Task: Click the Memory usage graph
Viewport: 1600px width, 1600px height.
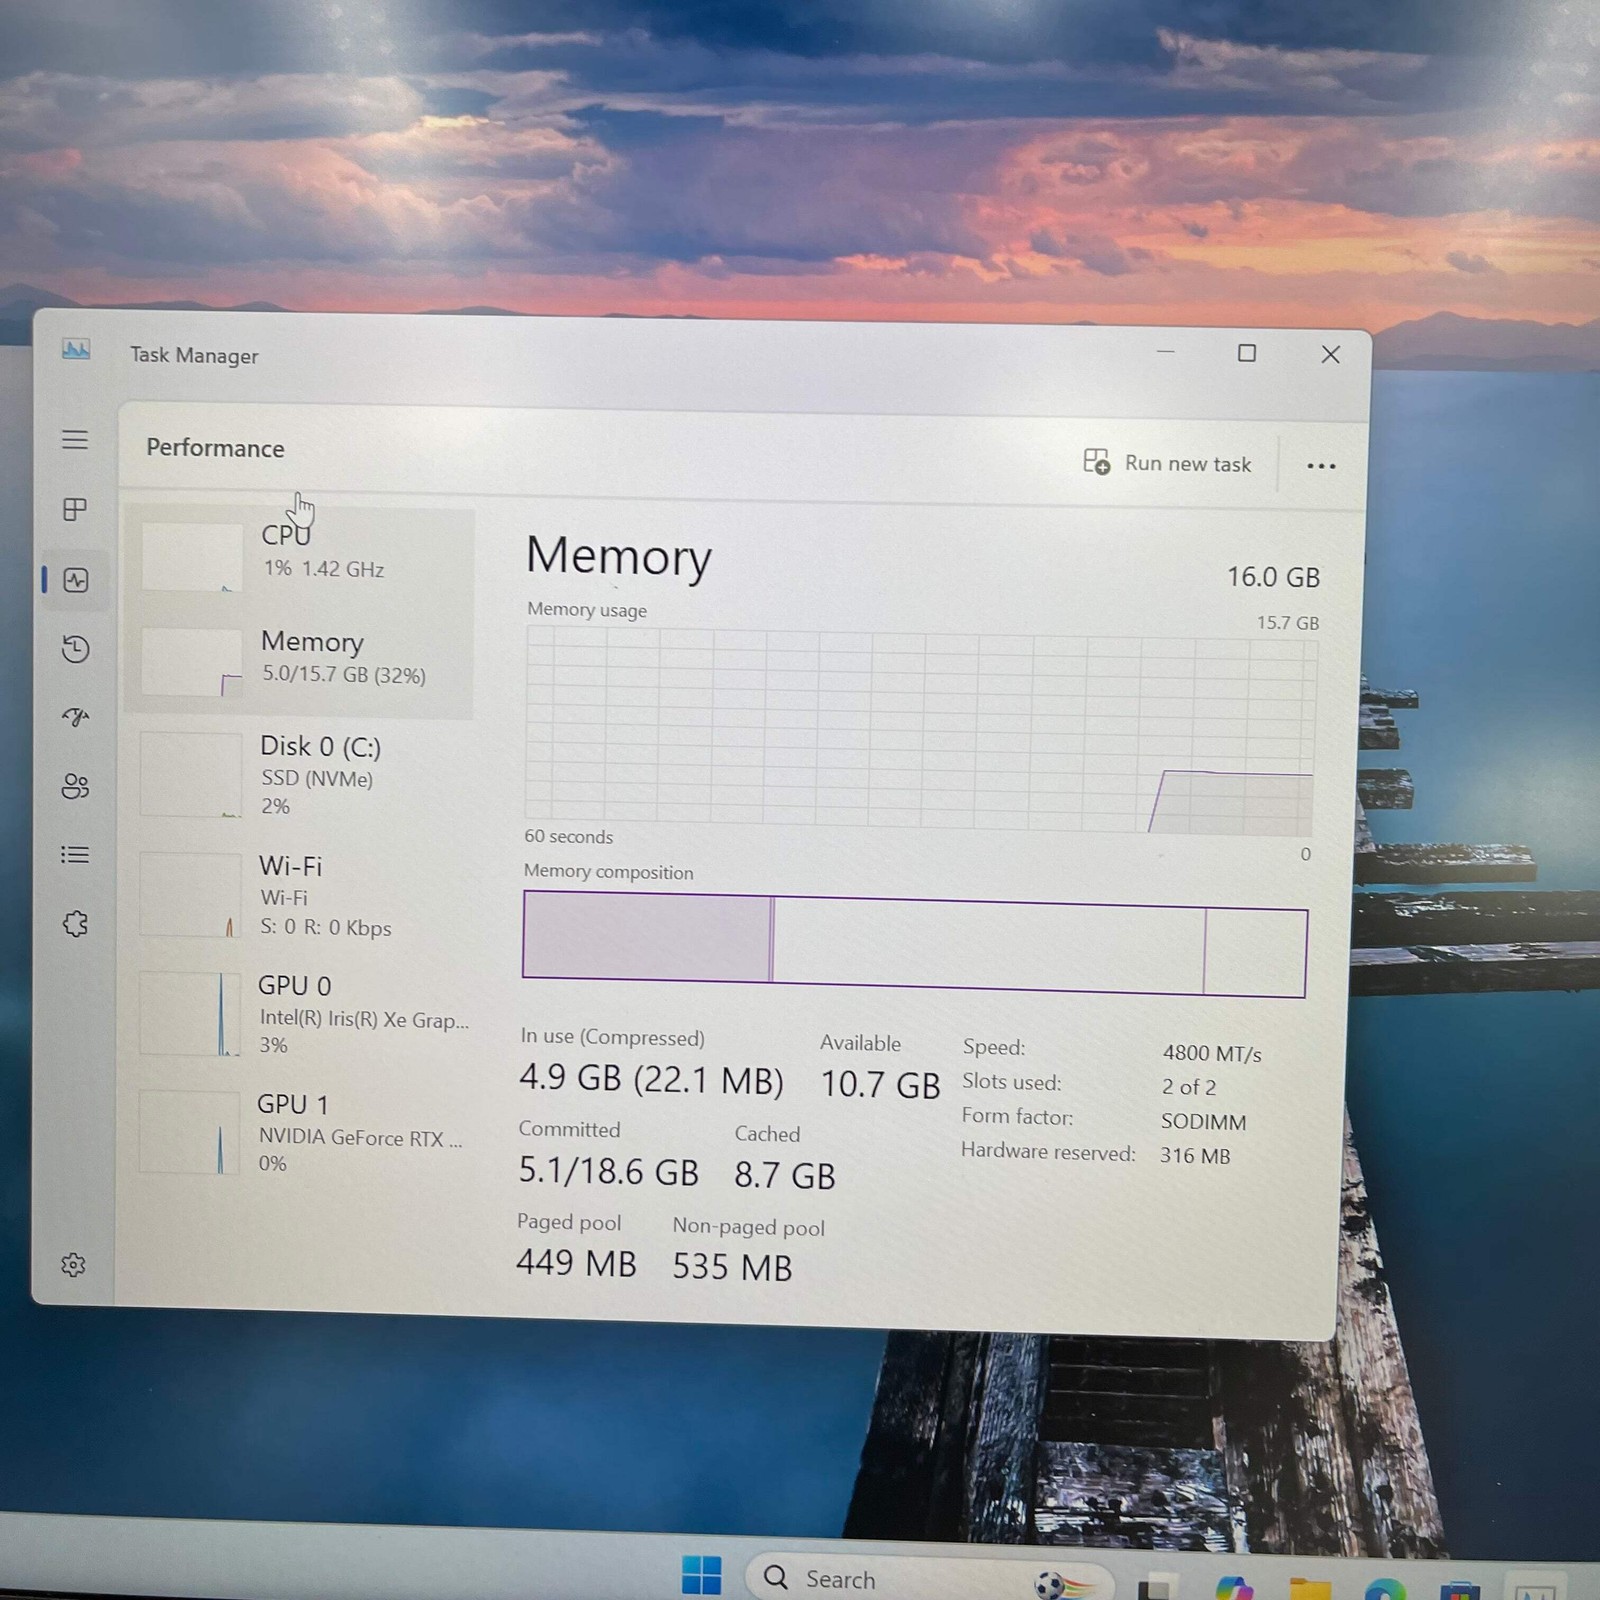Action: click(920, 731)
